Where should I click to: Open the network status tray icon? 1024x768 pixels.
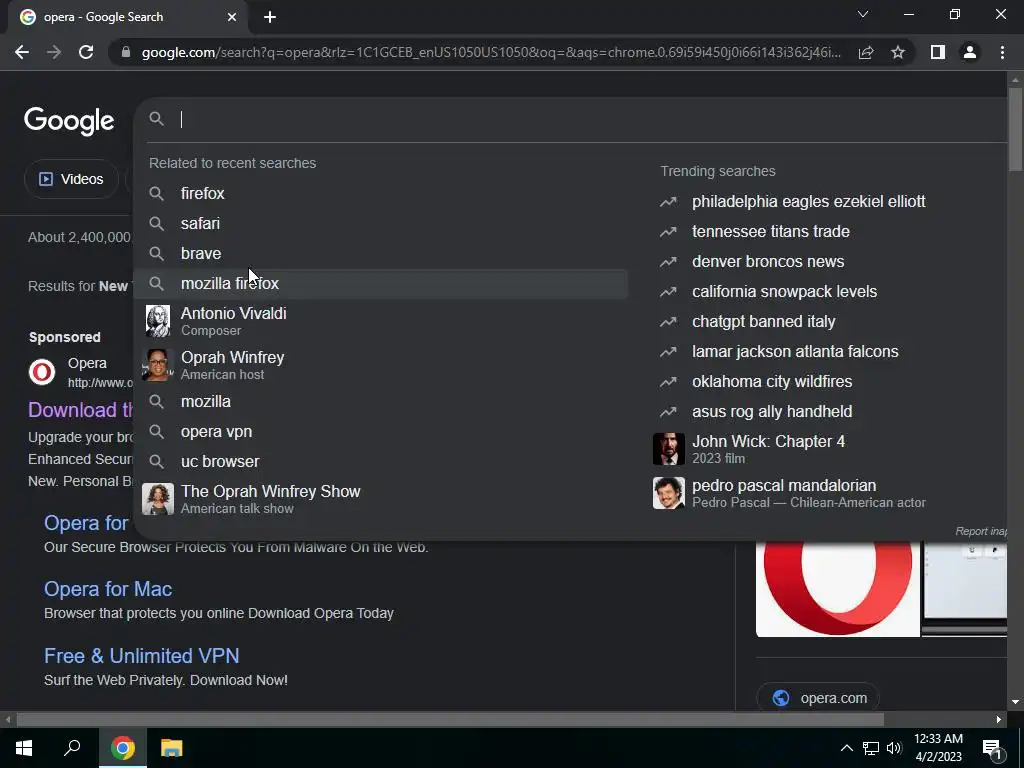coord(871,748)
